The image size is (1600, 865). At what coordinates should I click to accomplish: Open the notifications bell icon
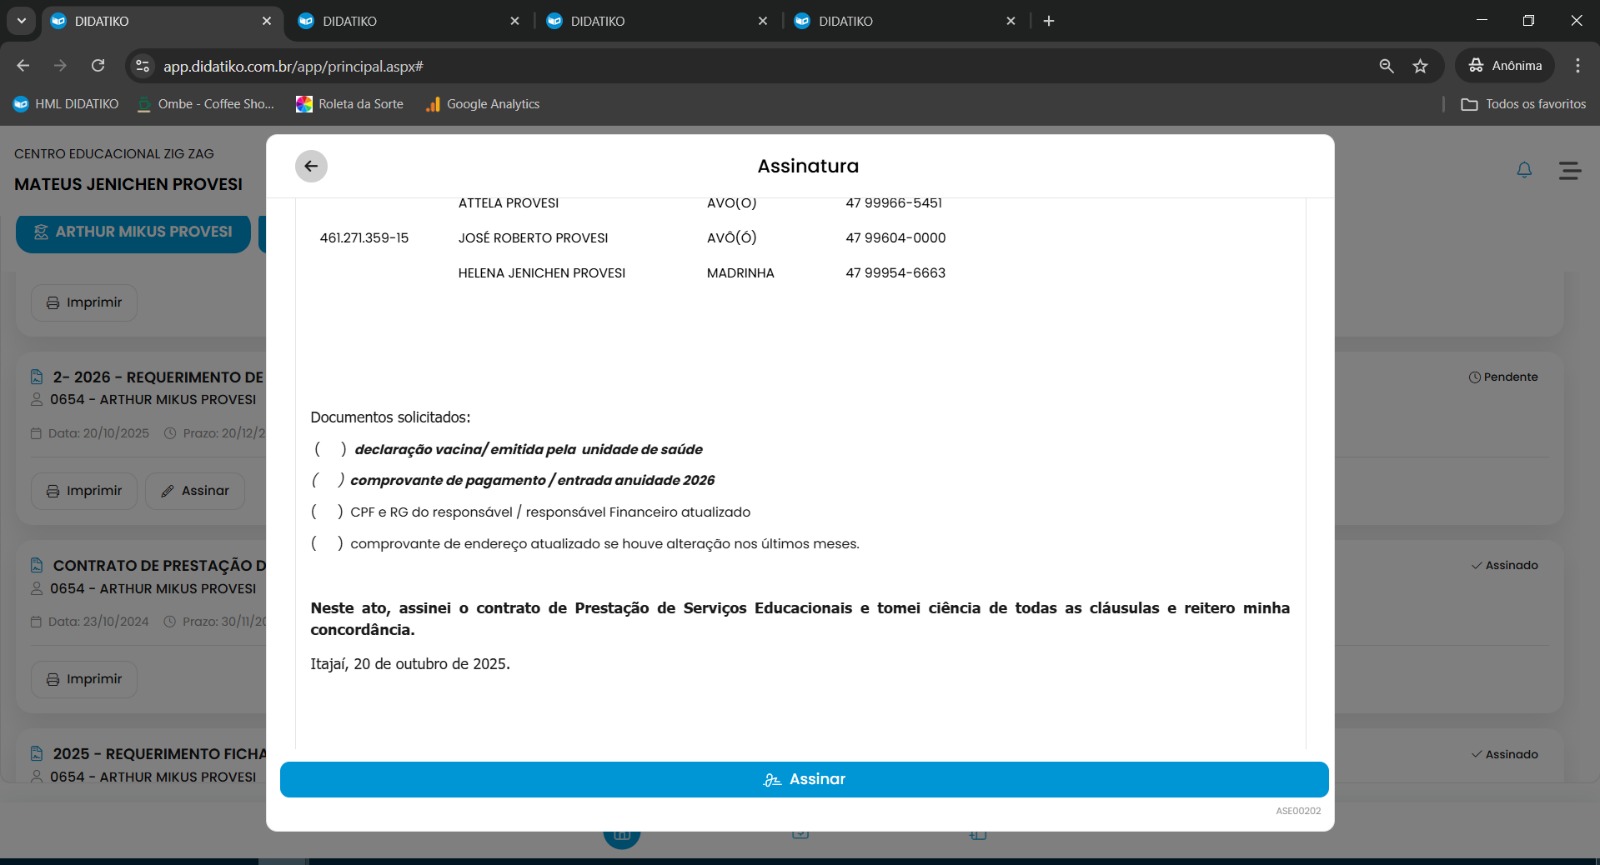(x=1524, y=170)
